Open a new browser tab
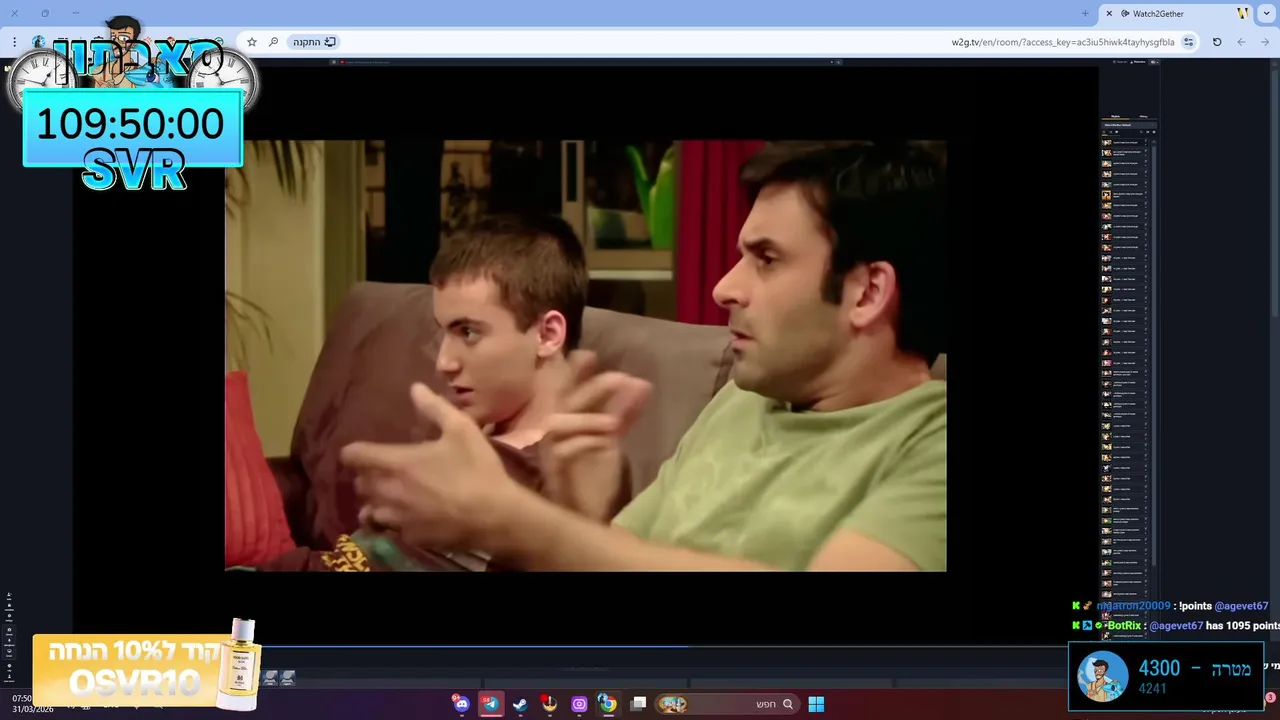The width and height of the screenshot is (1280, 720). click(1085, 13)
